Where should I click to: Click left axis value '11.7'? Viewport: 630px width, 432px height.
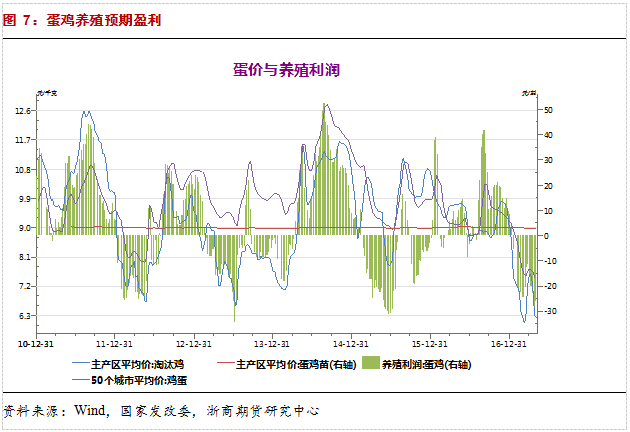pyautogui.click(x=23, y=140)
